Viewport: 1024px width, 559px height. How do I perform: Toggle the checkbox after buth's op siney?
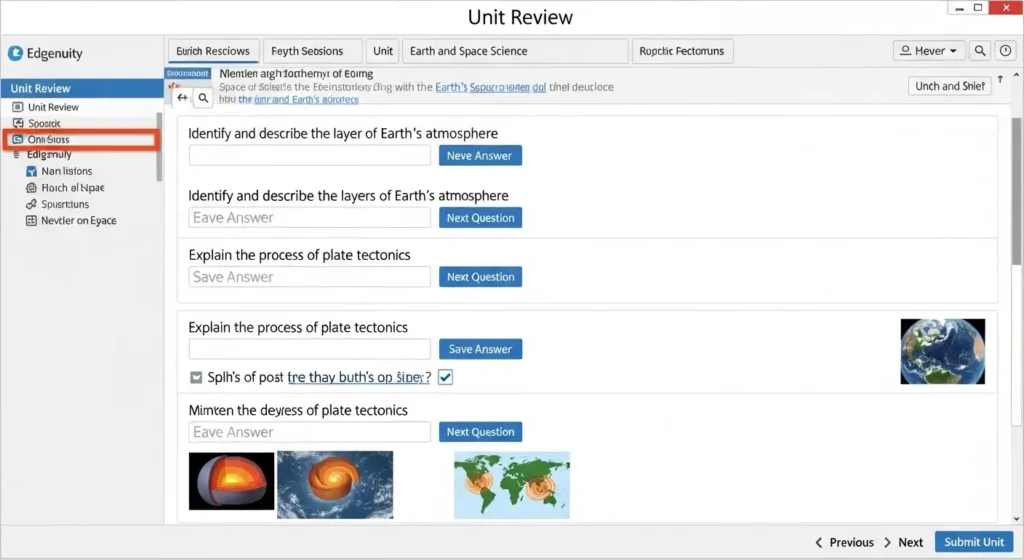445,377
